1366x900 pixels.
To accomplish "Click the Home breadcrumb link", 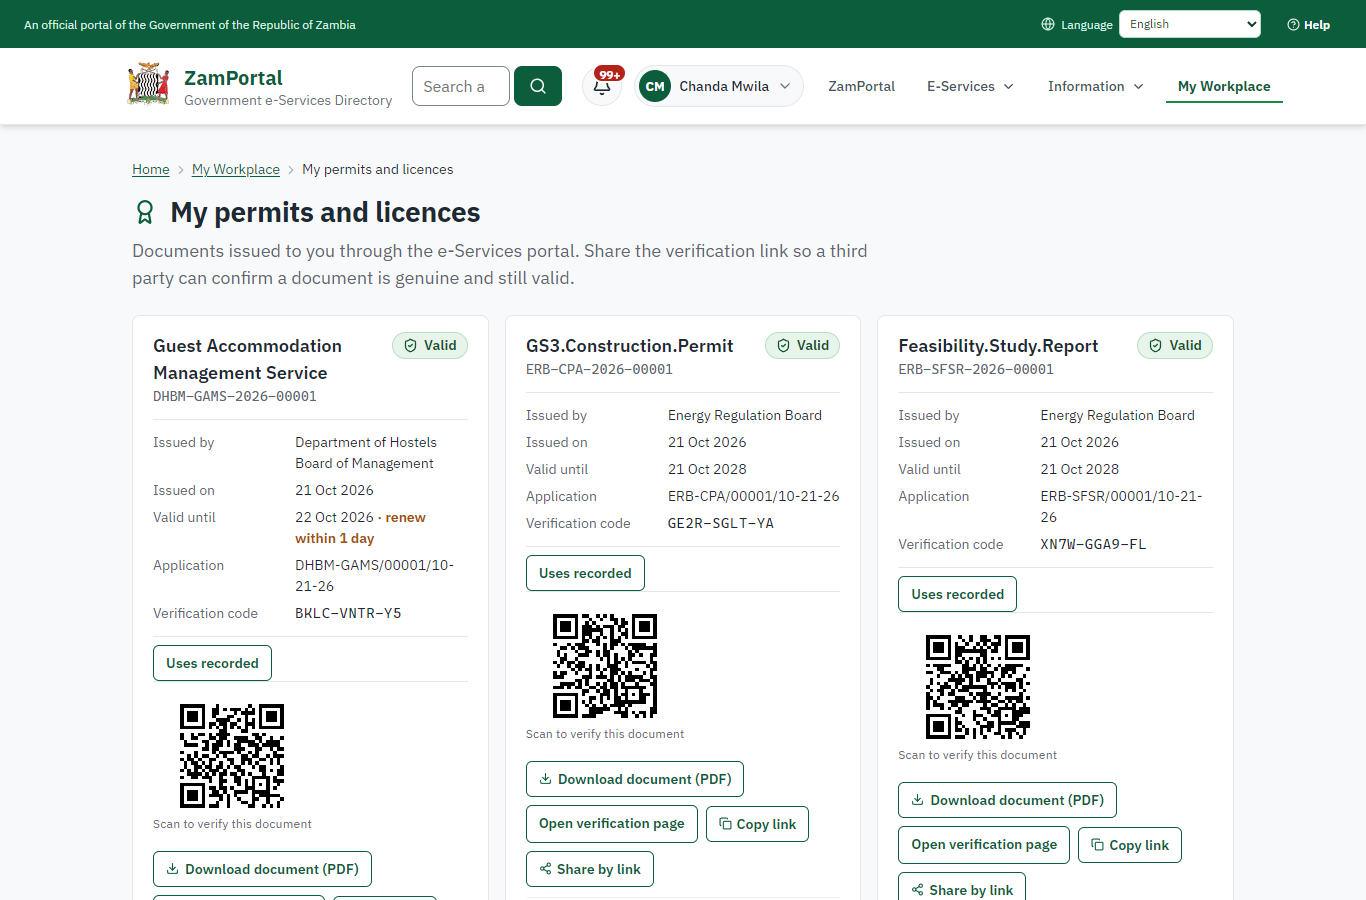I will pos(151,169).
